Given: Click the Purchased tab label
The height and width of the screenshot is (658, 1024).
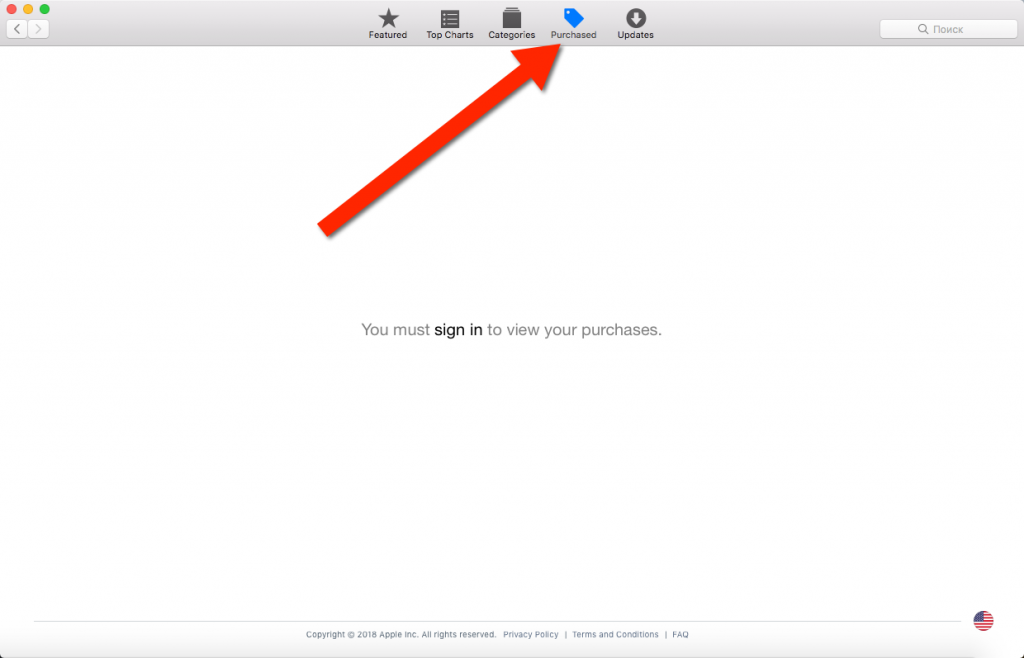Looking at the screenshot, I should point(573,35).
